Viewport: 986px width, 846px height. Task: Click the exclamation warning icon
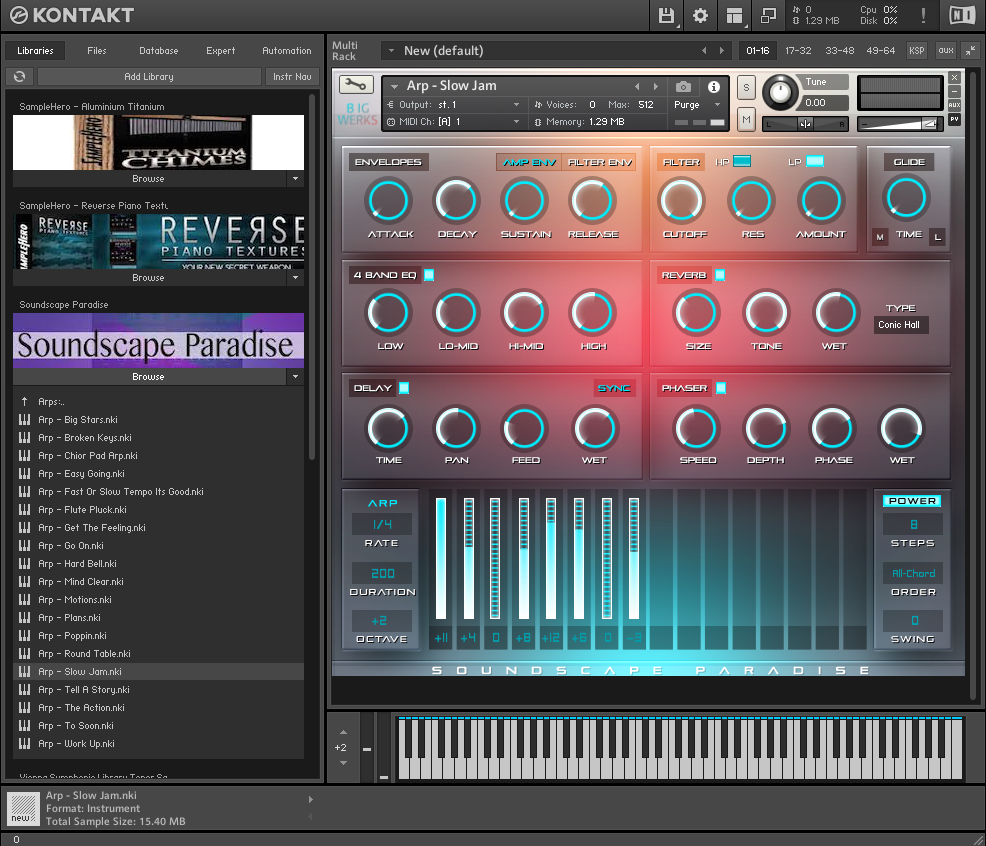pyautogui.click(x=923, y=15)
